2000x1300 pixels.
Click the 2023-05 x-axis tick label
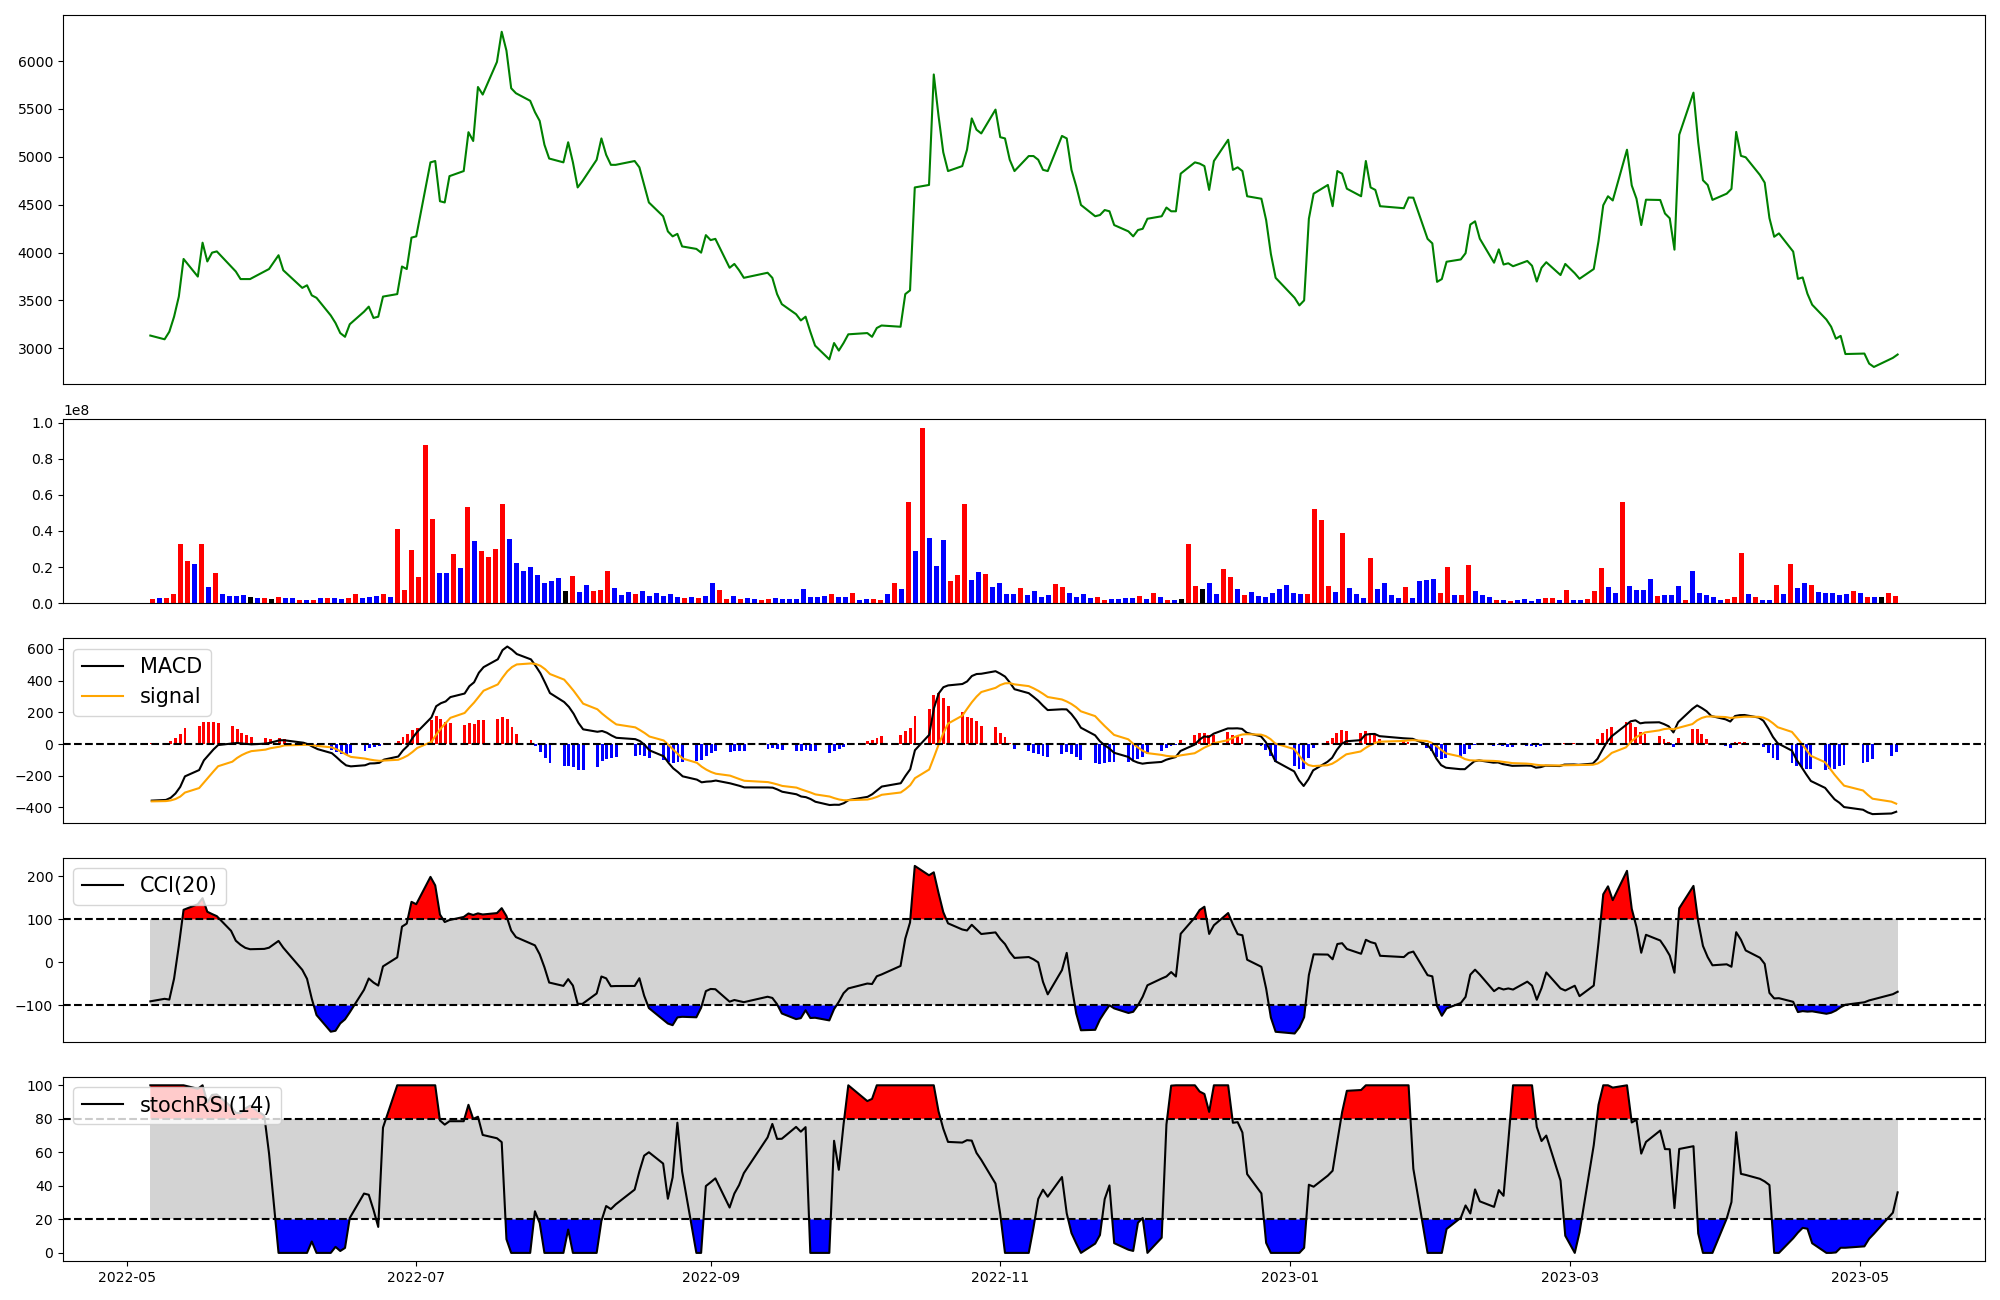tap(1860, 1277)
